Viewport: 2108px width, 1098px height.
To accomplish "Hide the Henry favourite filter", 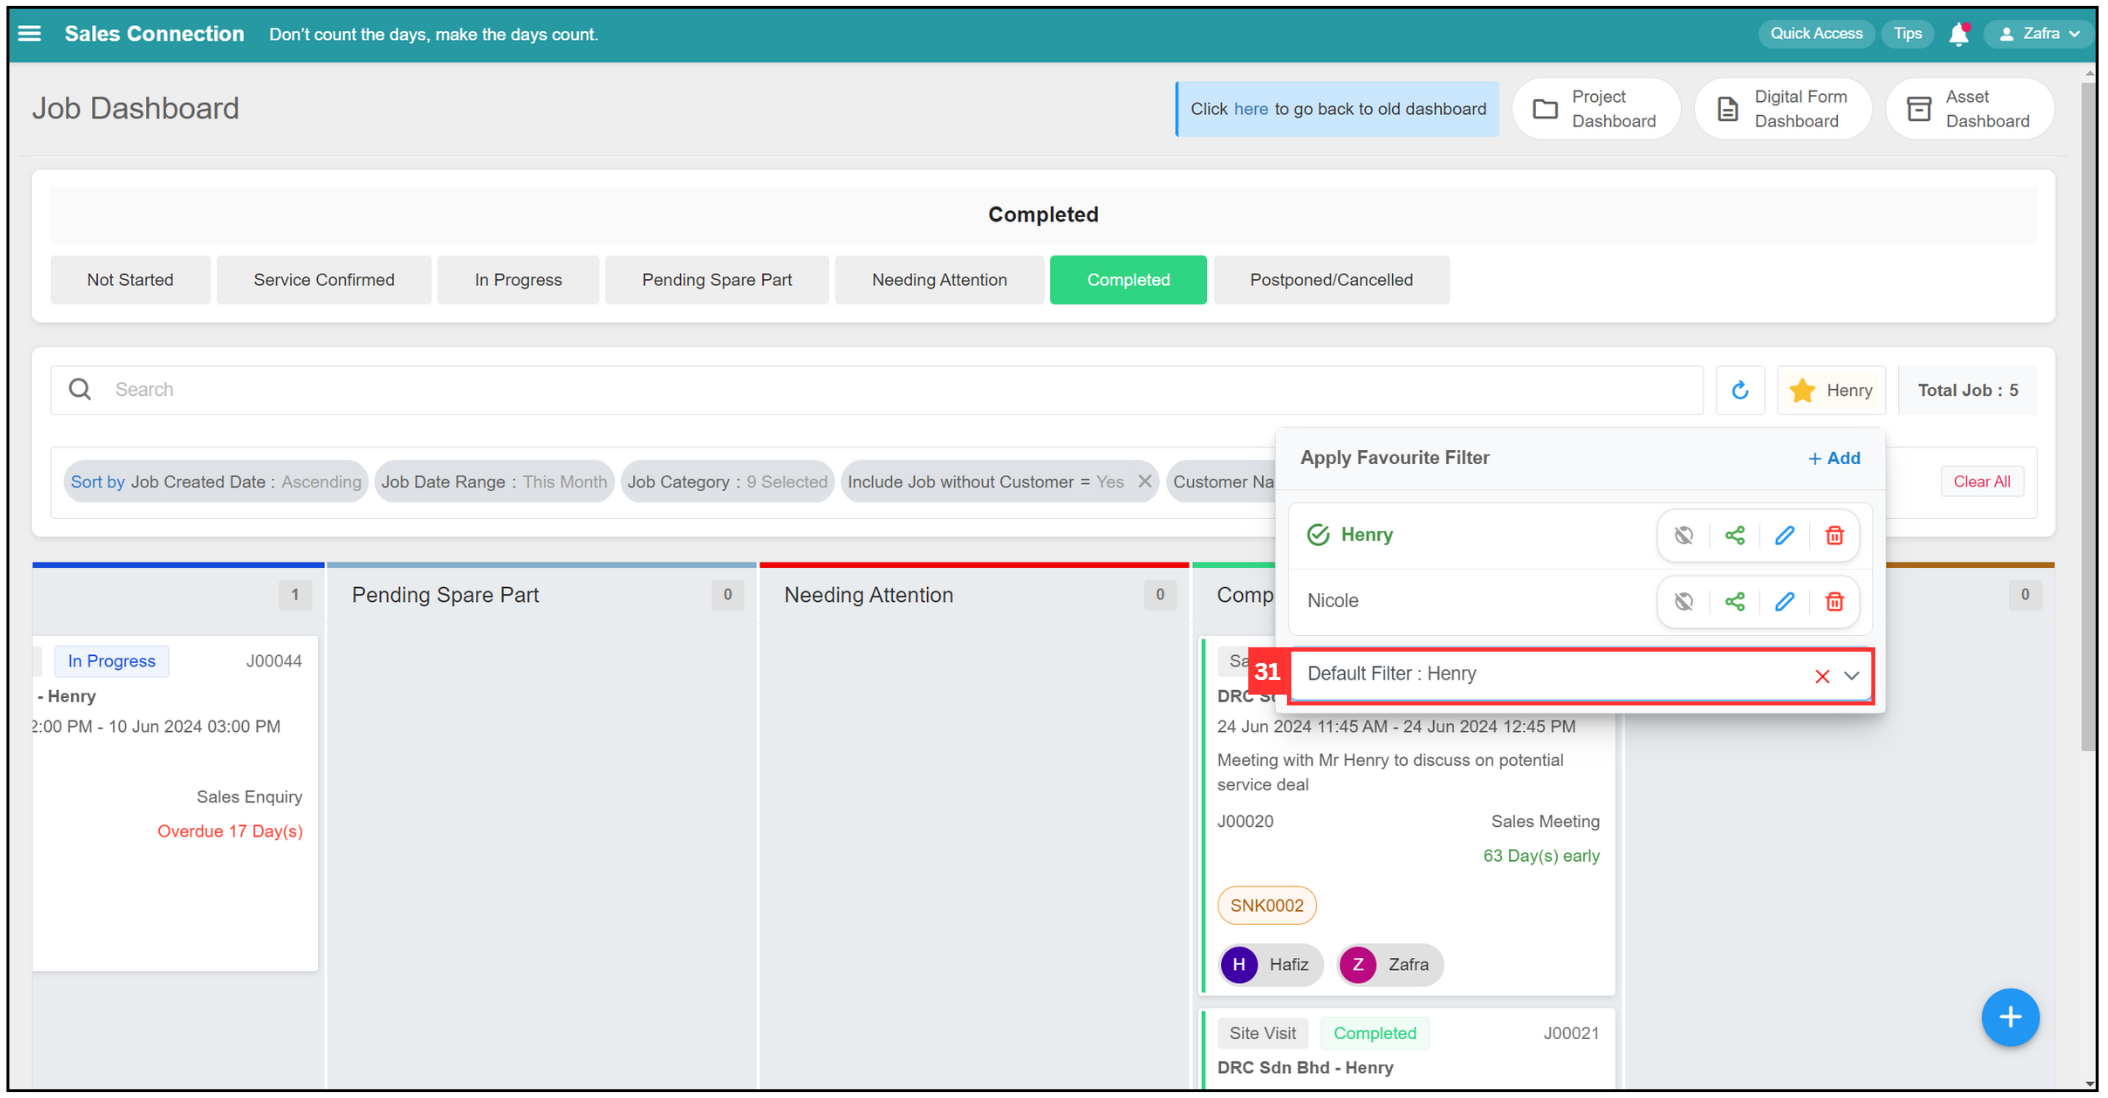I will 1684,535.
